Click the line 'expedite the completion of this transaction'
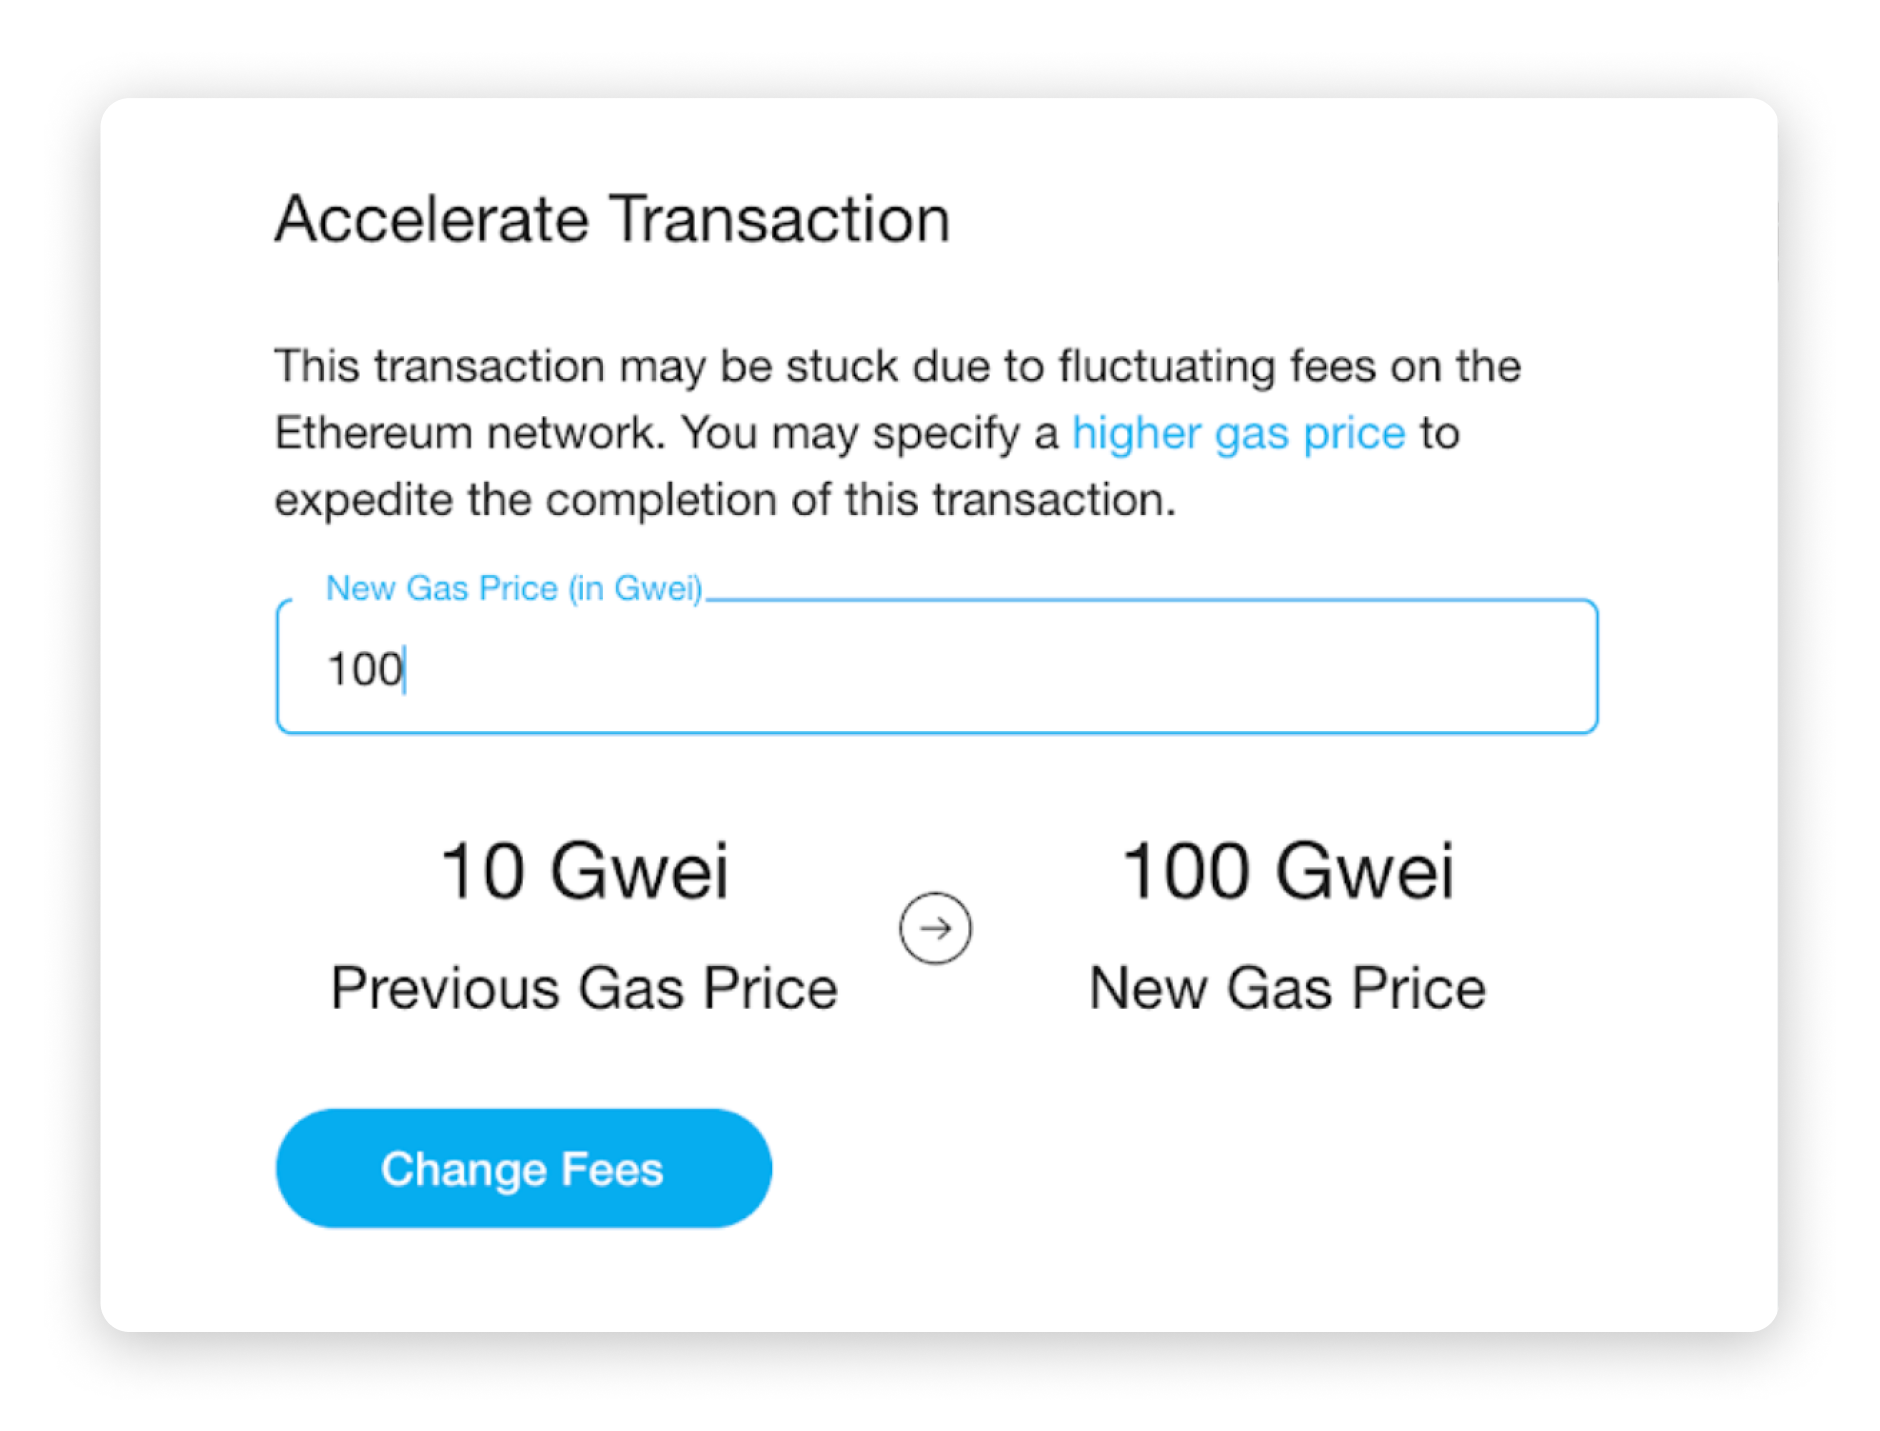 [724, 499]
